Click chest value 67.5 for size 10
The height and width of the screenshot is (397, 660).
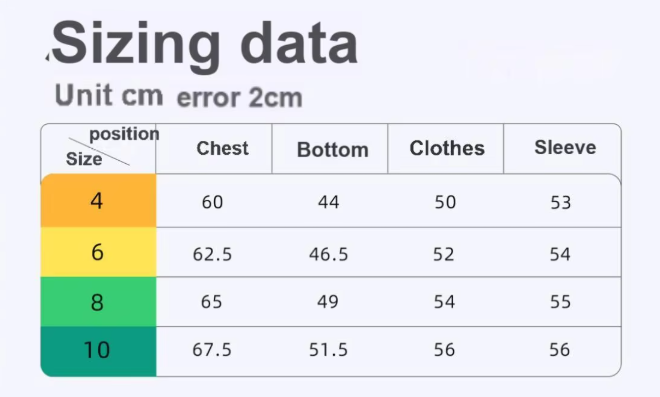(212, 350)
